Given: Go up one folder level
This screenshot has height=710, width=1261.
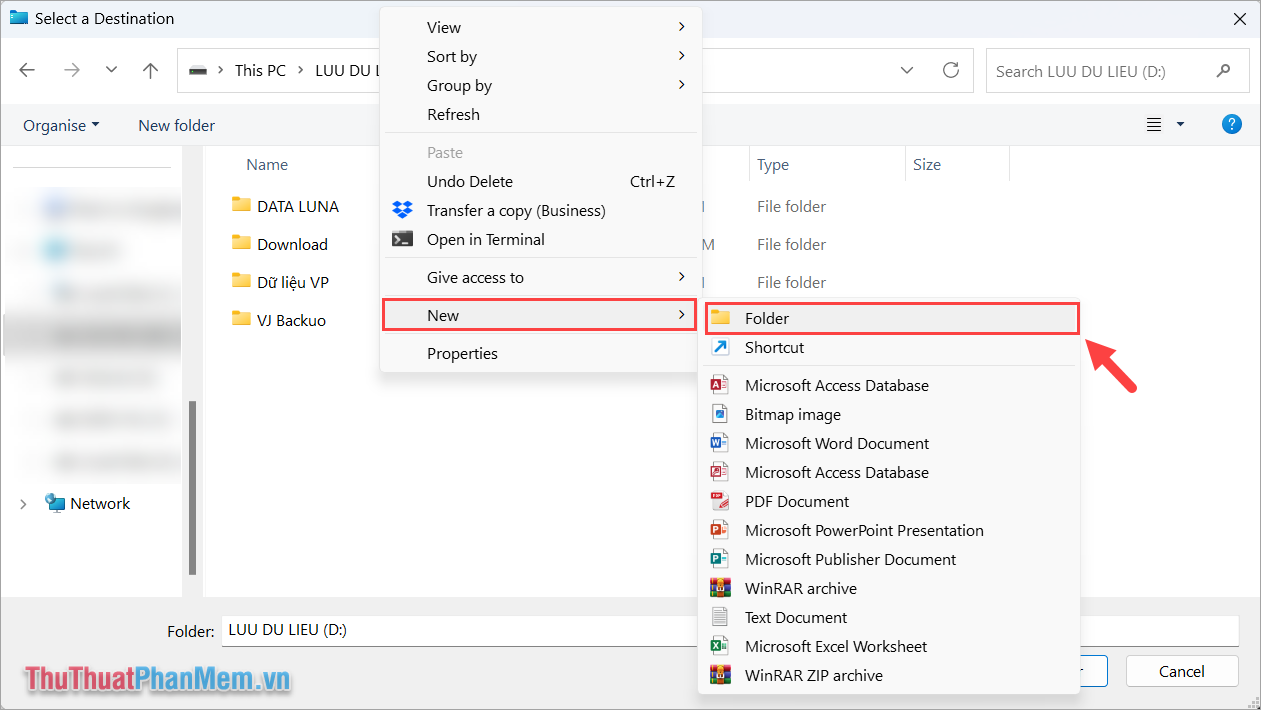Looking at the screenshot, I should (150, 70).
